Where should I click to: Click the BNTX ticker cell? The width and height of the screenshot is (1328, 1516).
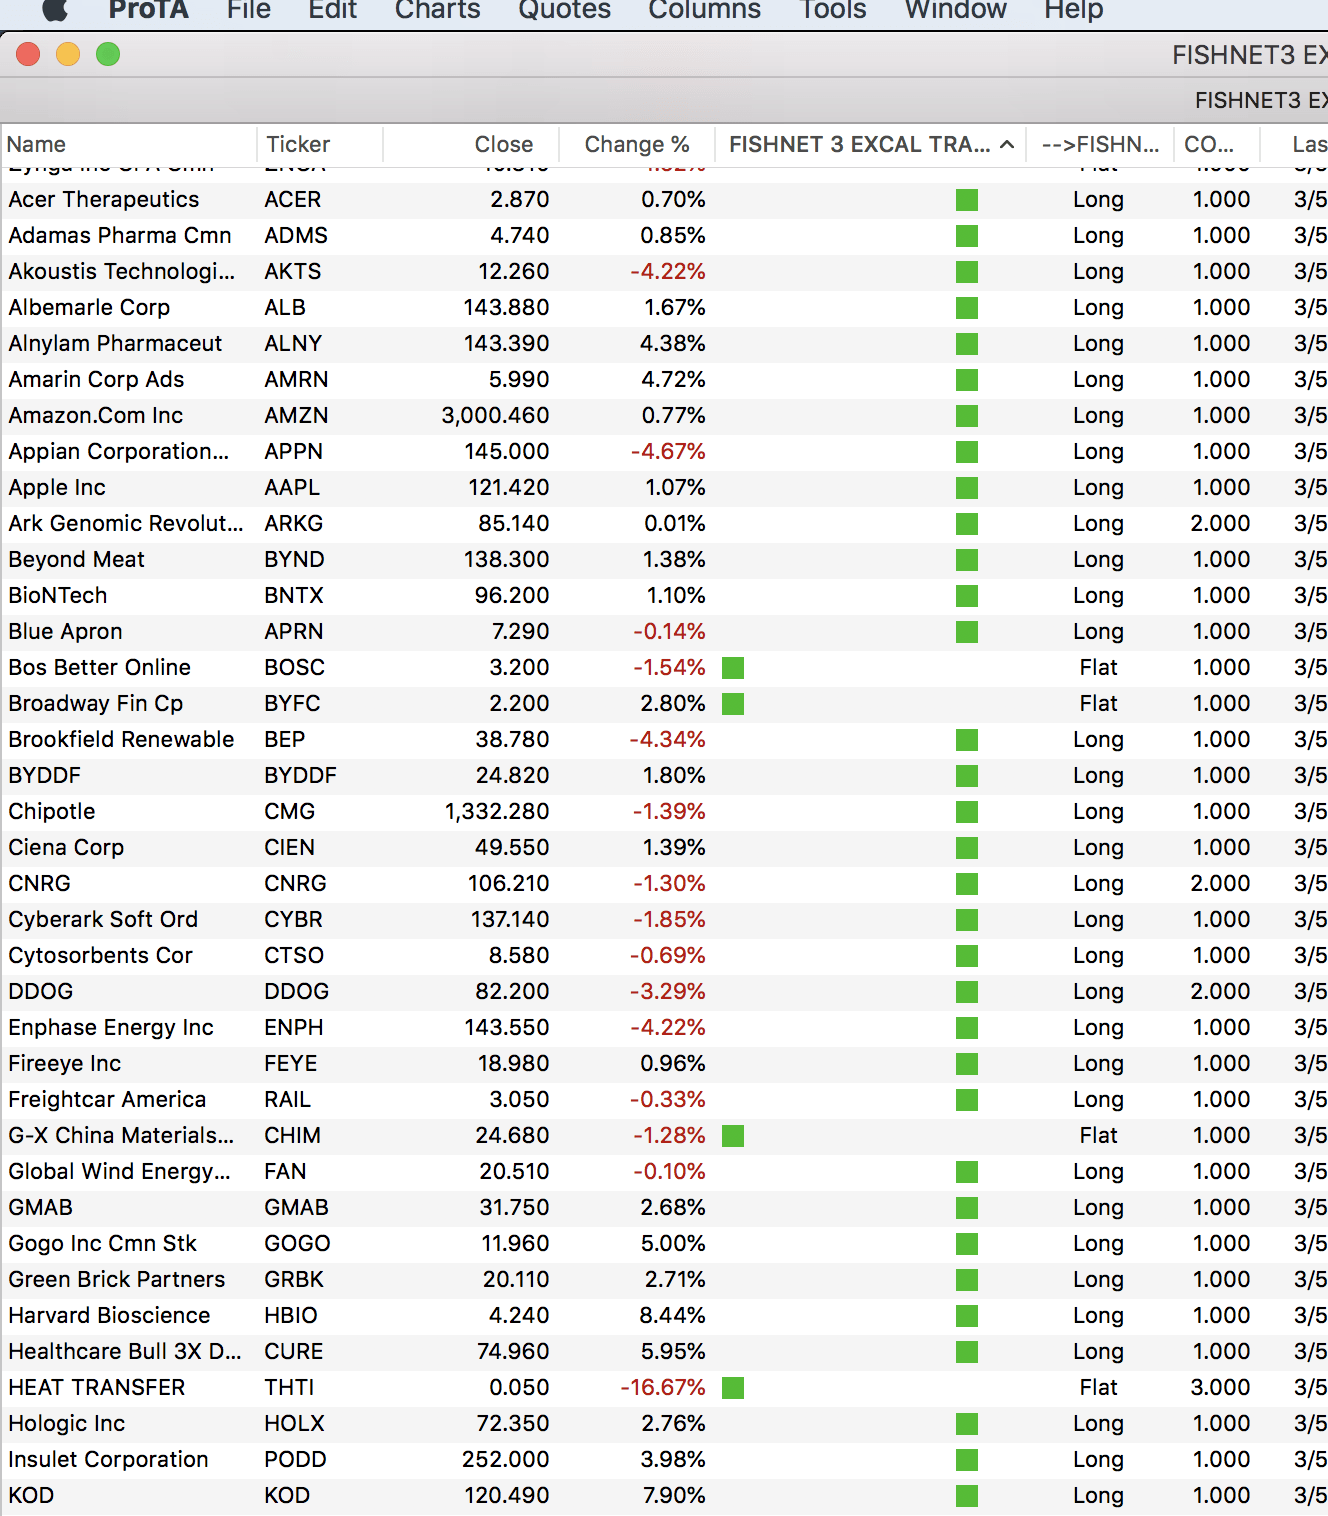(294, 595)
